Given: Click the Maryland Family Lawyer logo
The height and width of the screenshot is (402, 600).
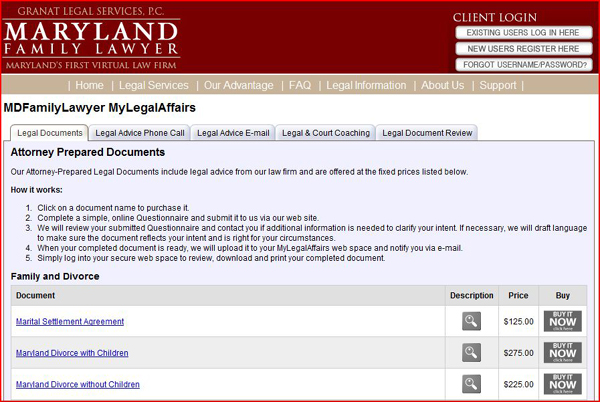Looking at the screenshot, I should 91,38.
